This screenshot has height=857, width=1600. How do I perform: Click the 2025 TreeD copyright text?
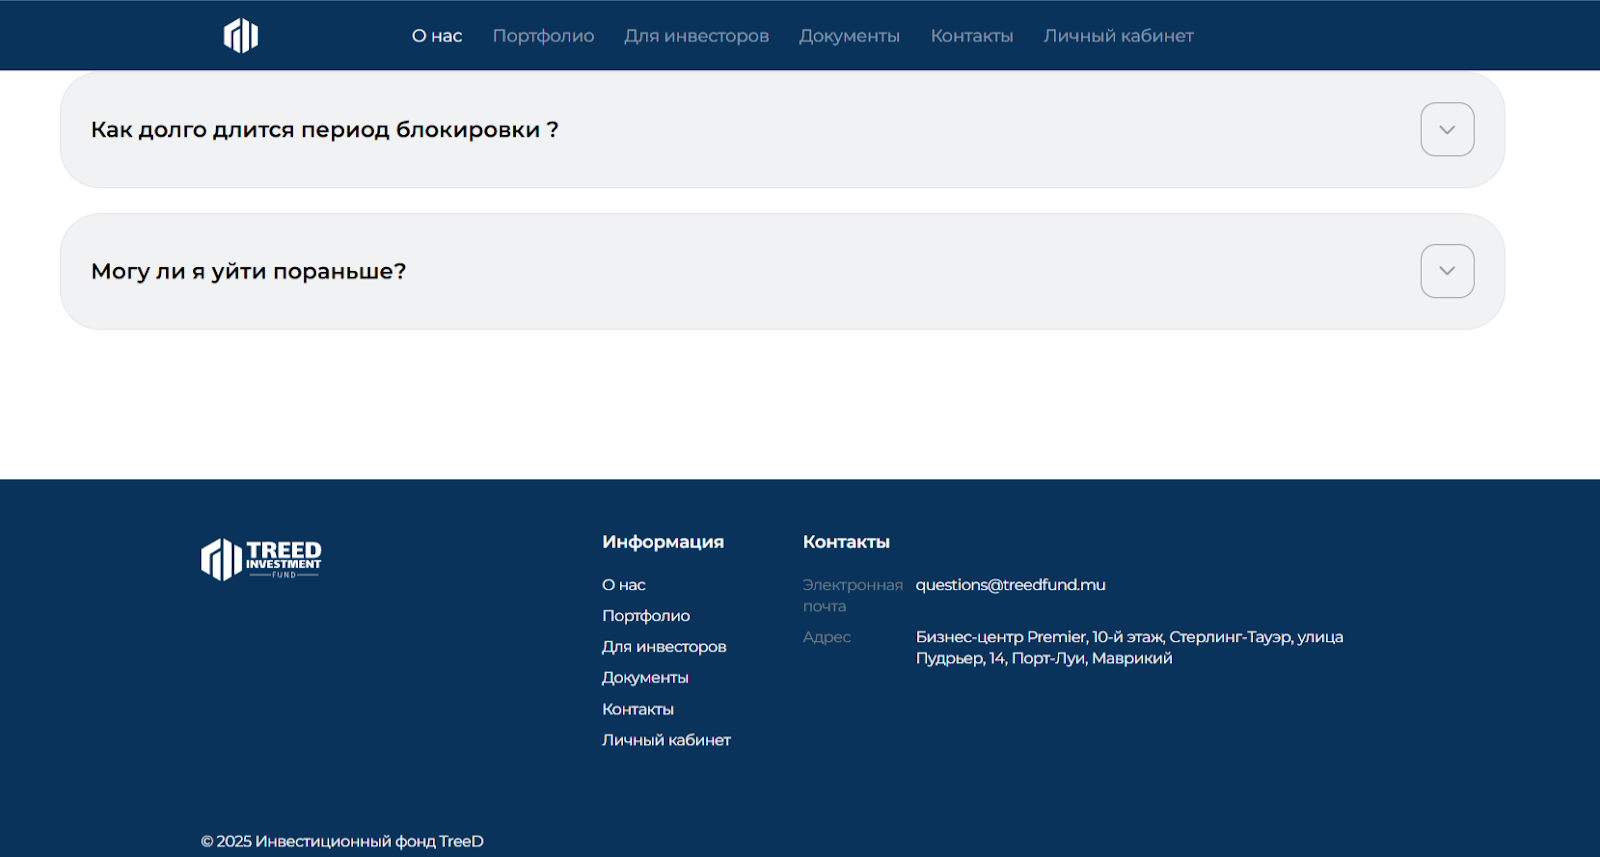tap(342, 841)
